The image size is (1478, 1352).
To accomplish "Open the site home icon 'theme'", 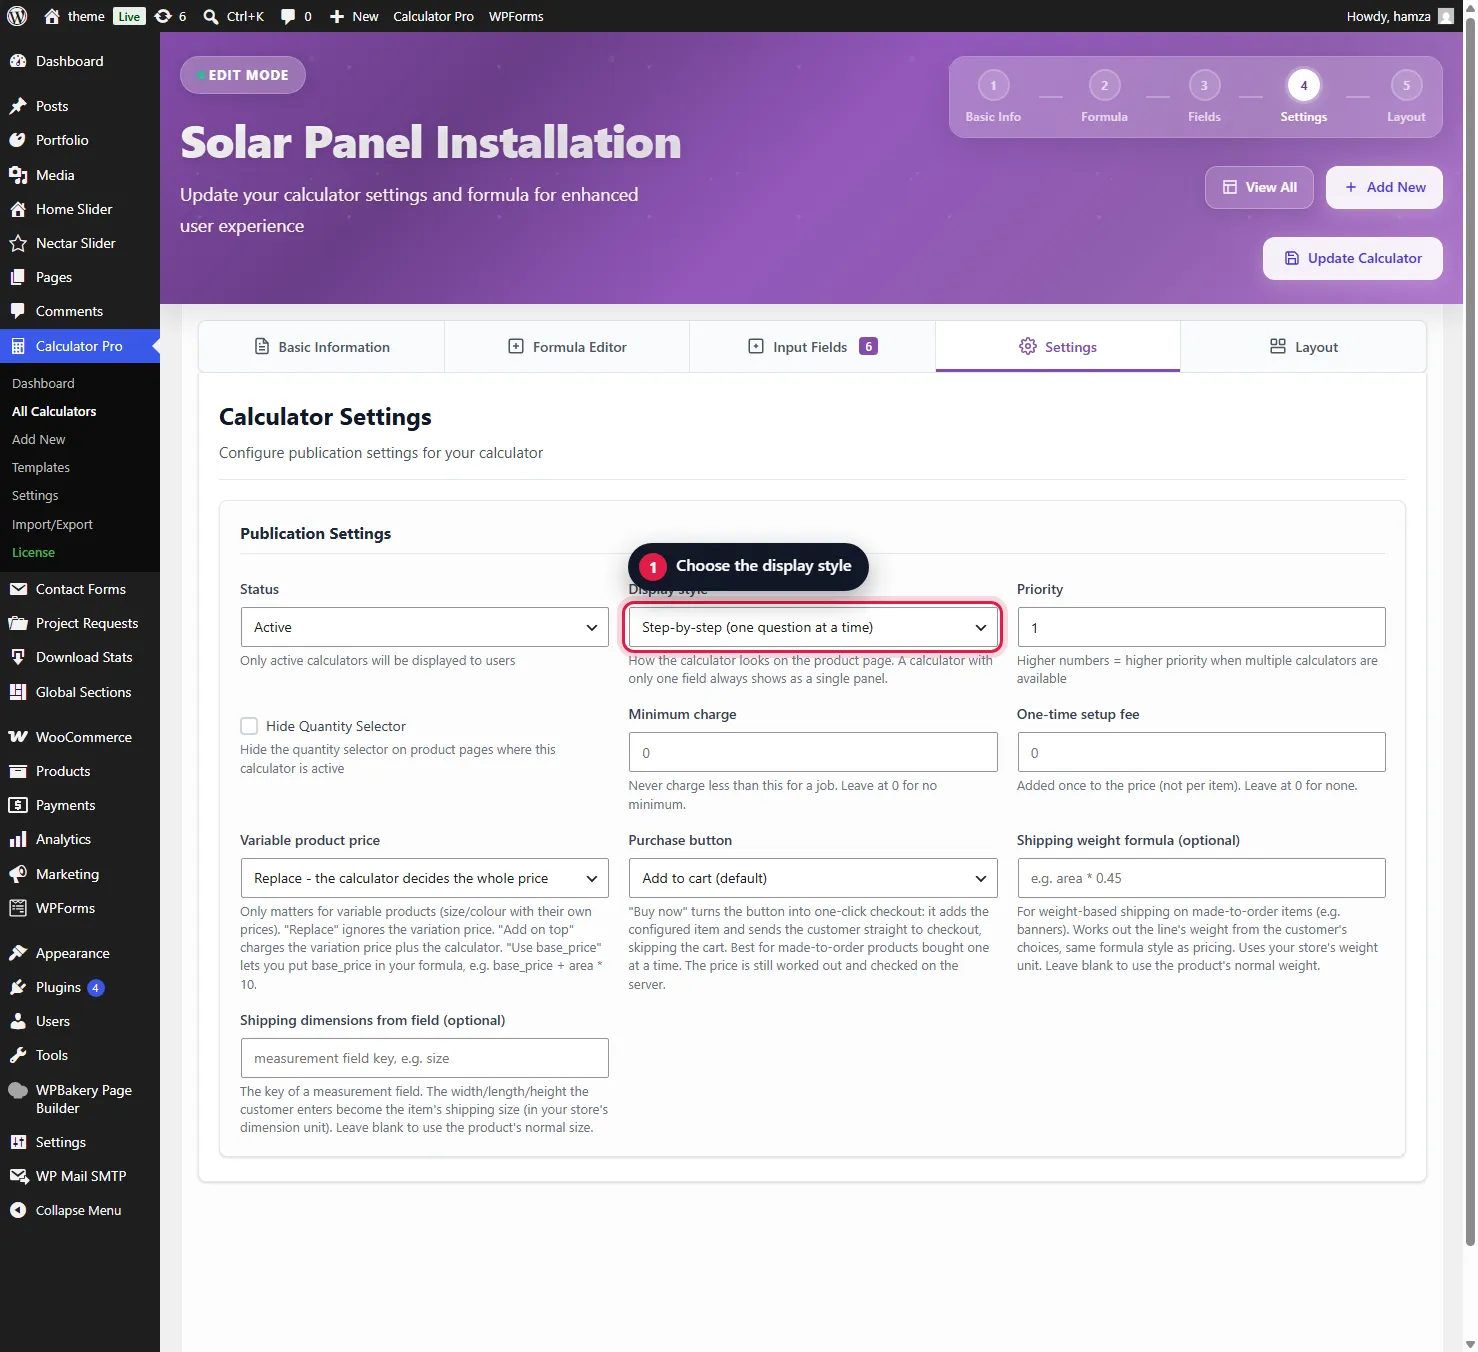I will (52, 16).
